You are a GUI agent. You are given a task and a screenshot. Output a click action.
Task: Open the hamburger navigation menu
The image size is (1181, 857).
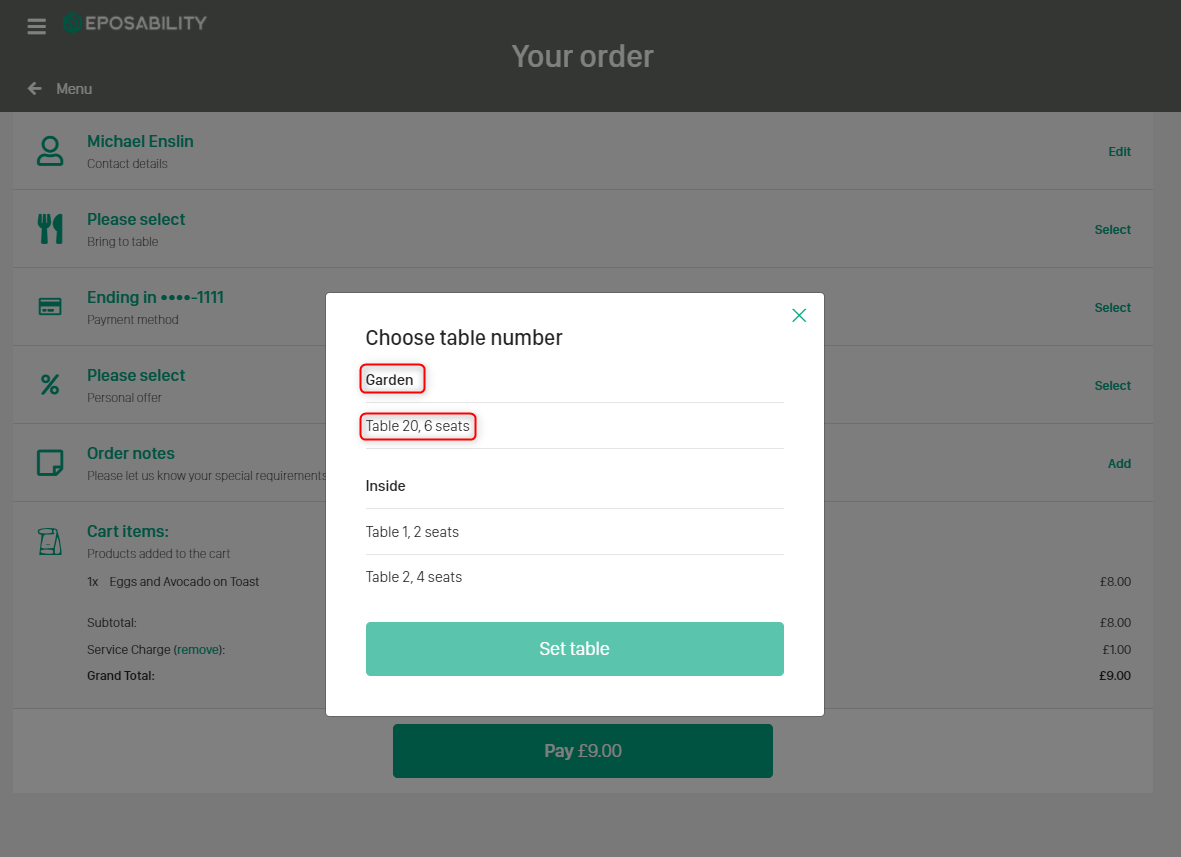click(36, 26)
